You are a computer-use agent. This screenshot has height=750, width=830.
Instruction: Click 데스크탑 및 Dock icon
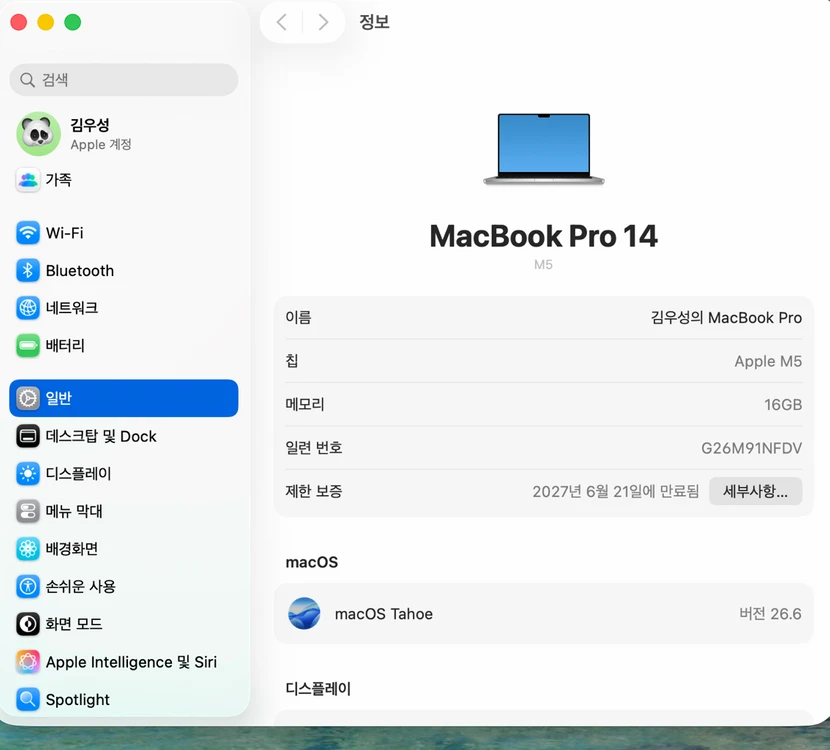click(x=28, y=436)
